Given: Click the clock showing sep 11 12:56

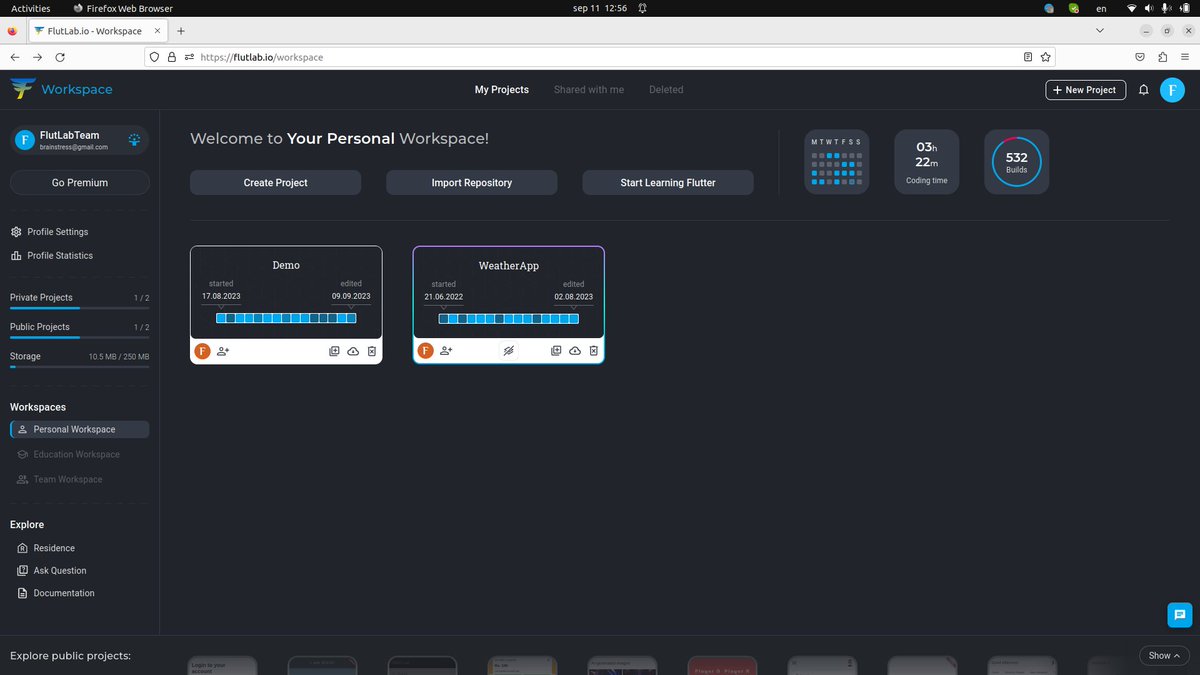Looking at the screenshot, I should pos(599,8).
